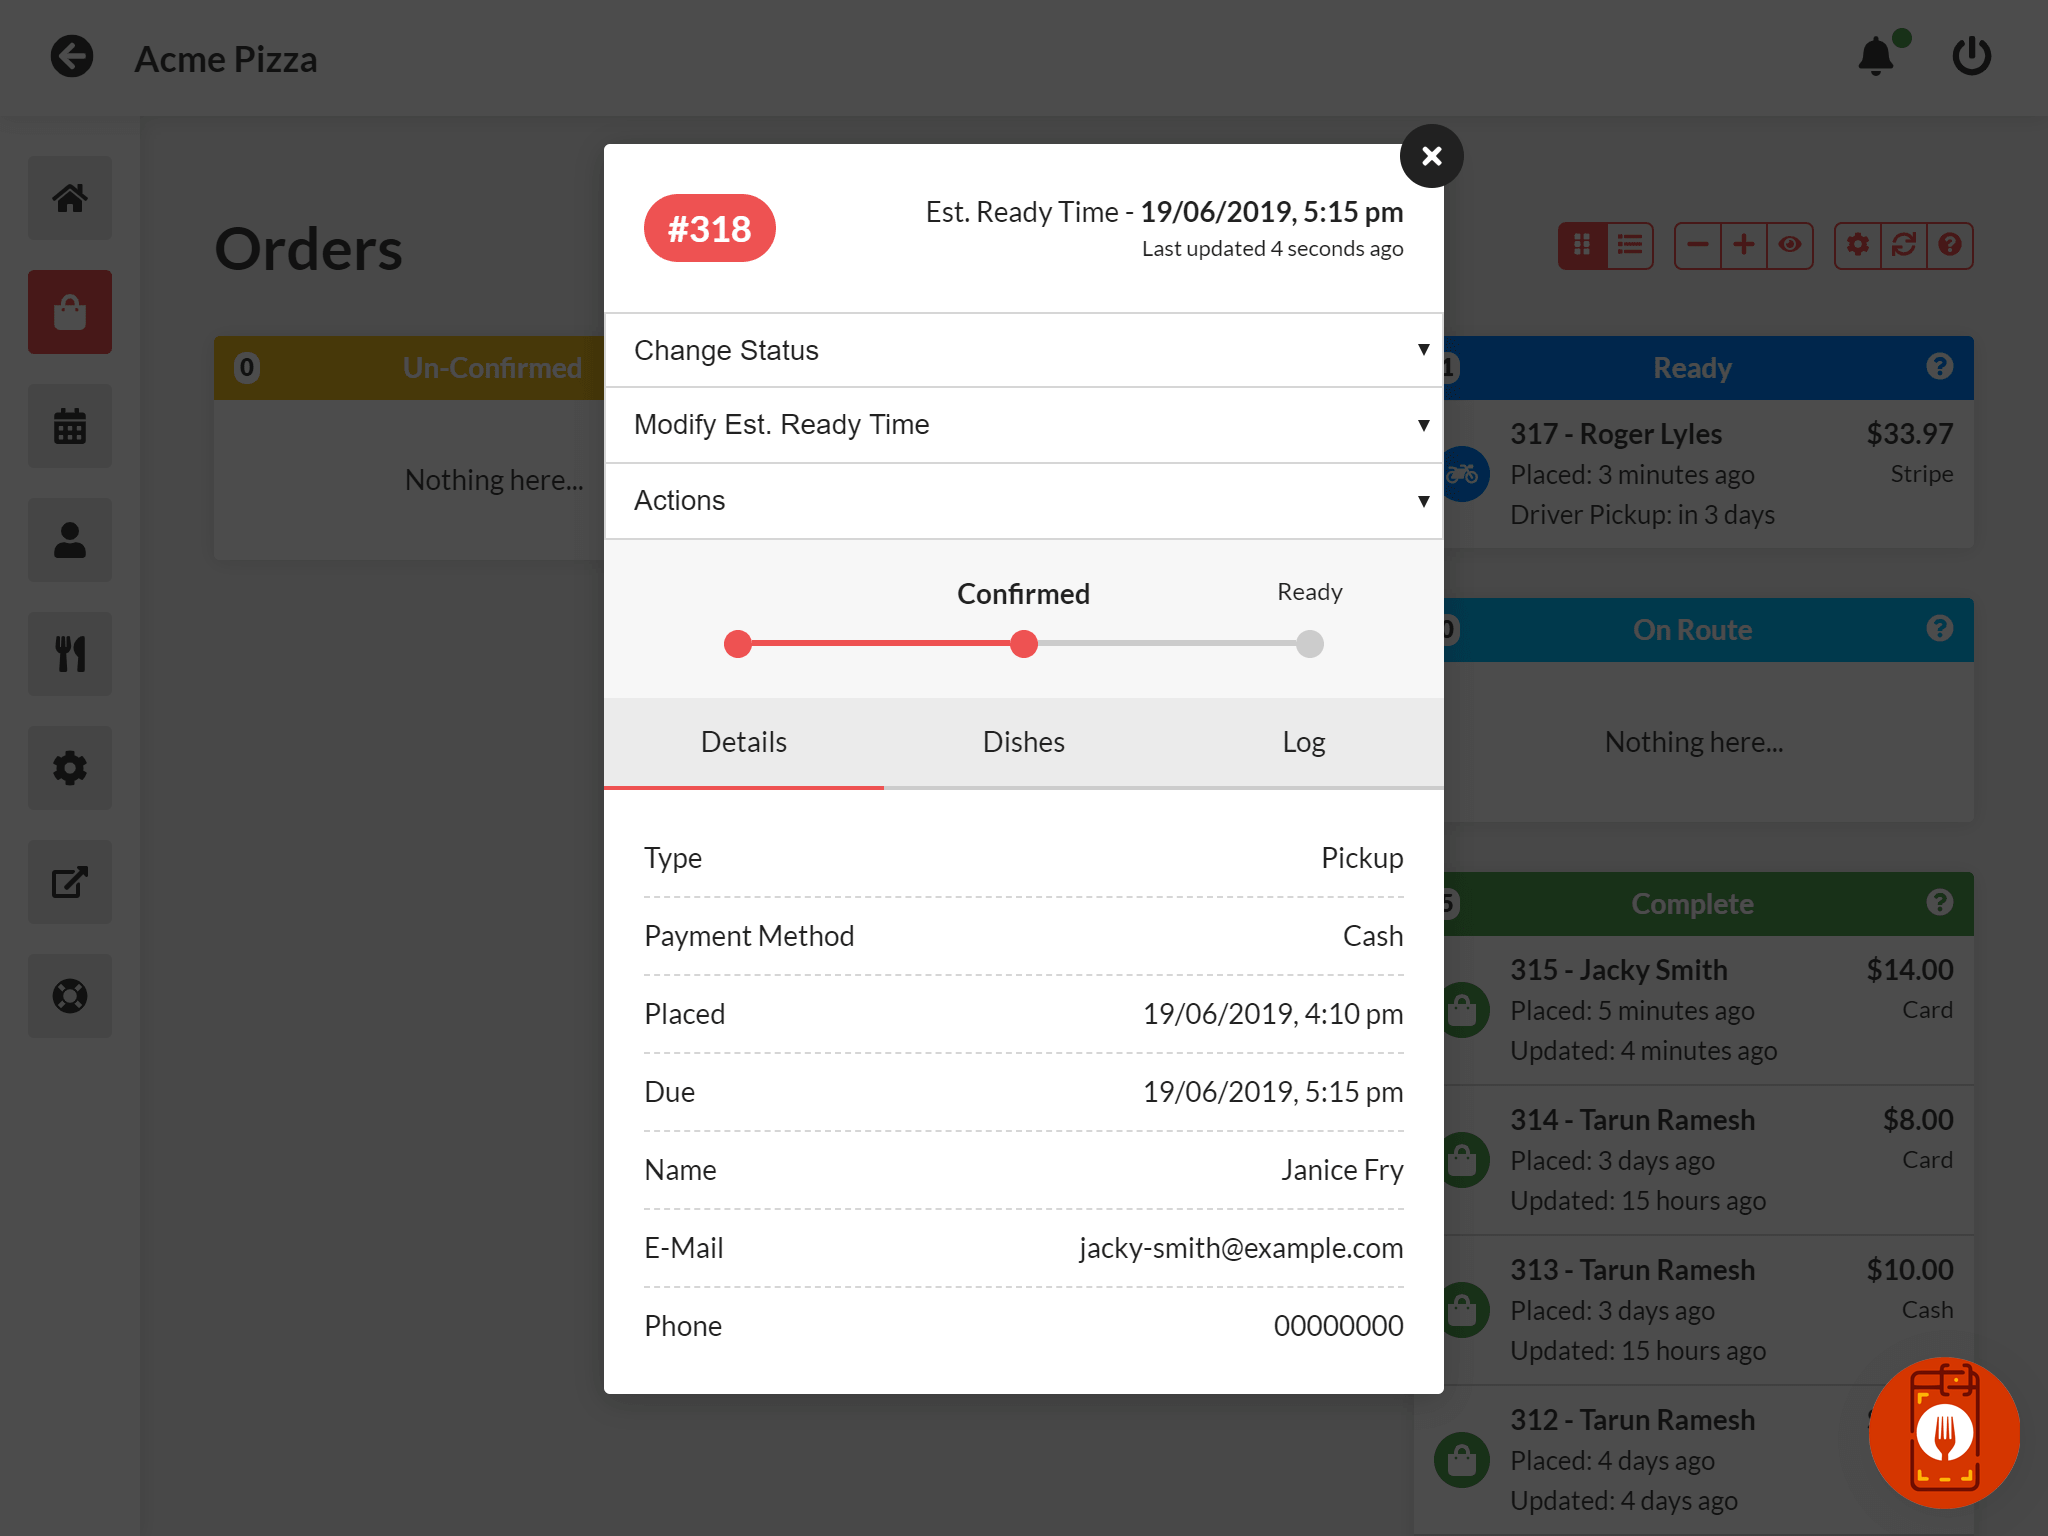Image resolution: width=2048 pixels, height=1536 pixels.
Task: Switch to list view layout
Action: click(x=1630, y=245)
